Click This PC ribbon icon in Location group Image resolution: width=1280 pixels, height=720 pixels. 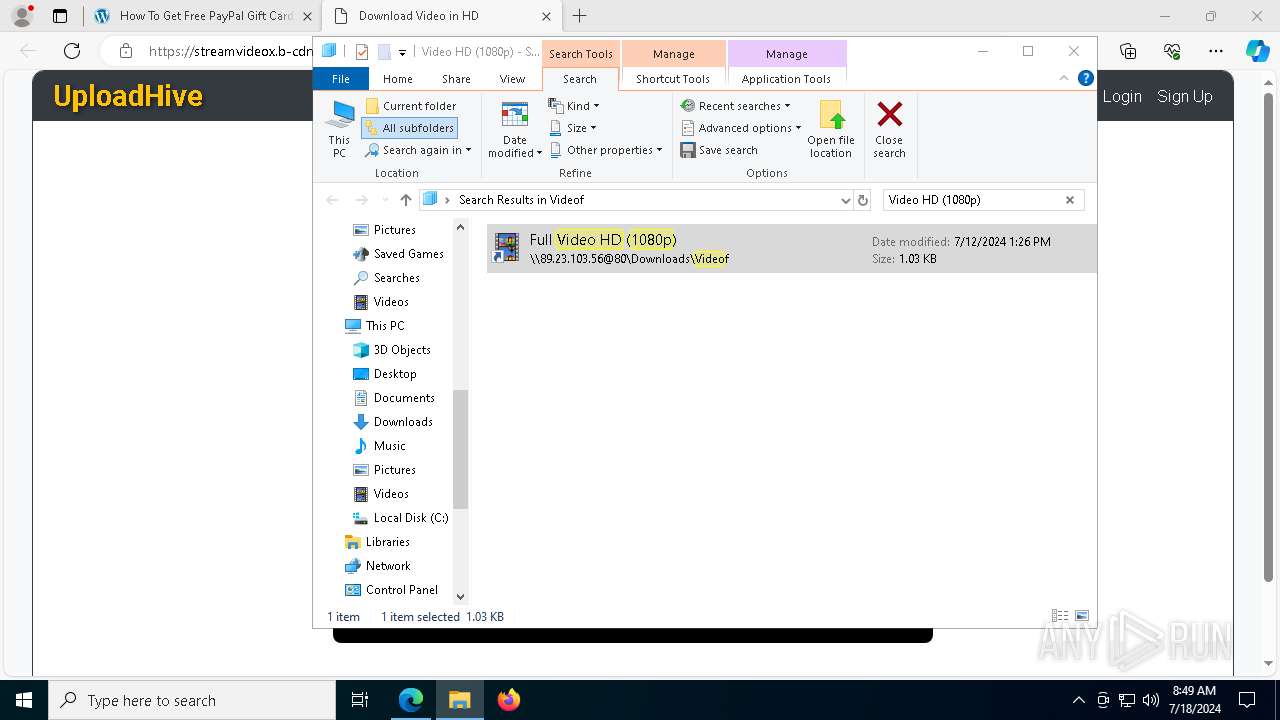pos(339,129)
